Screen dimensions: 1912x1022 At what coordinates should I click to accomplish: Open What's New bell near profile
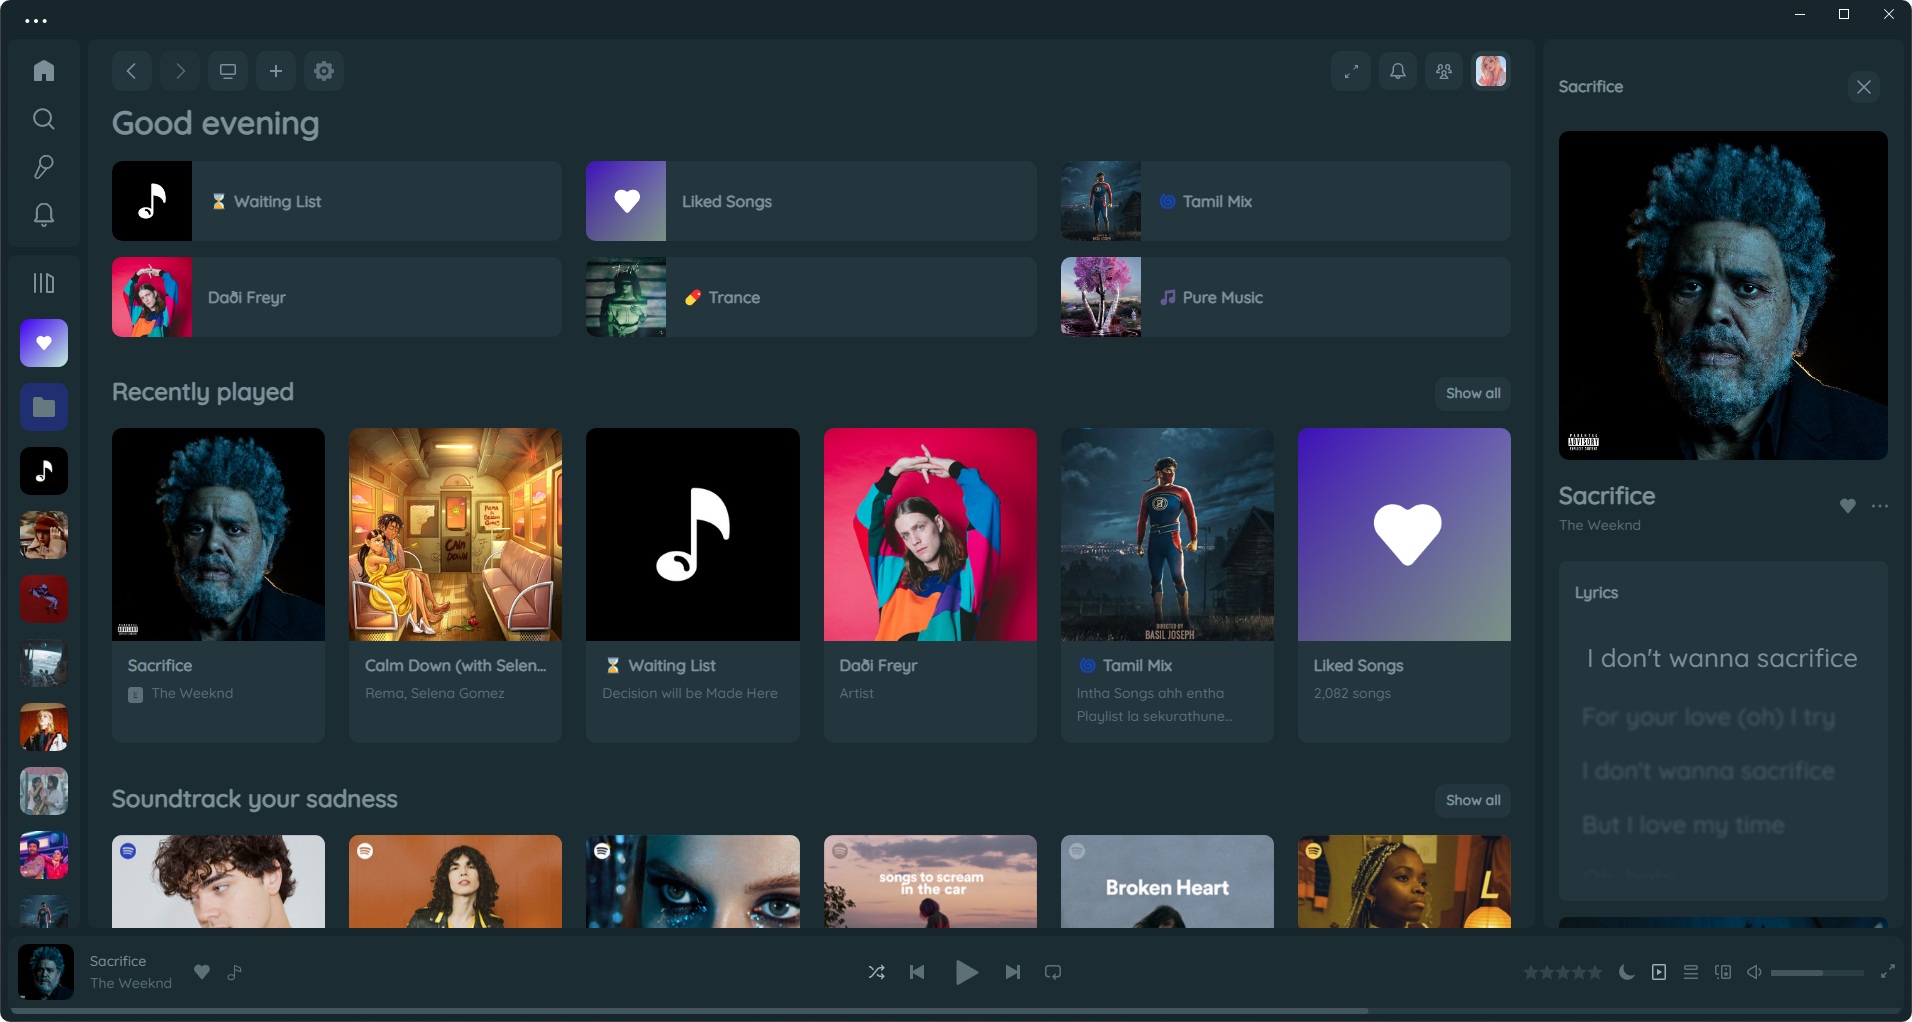pyautogui.click(x=1398, y=71)
